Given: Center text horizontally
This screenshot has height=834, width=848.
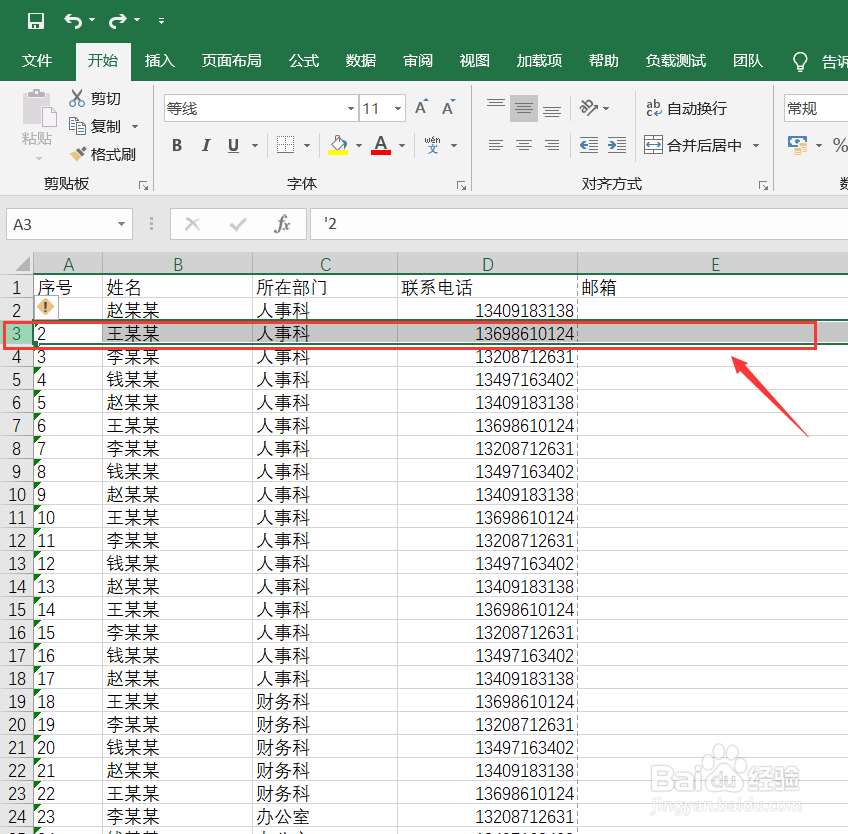Looking at the screenshot, I should [524, 145].
